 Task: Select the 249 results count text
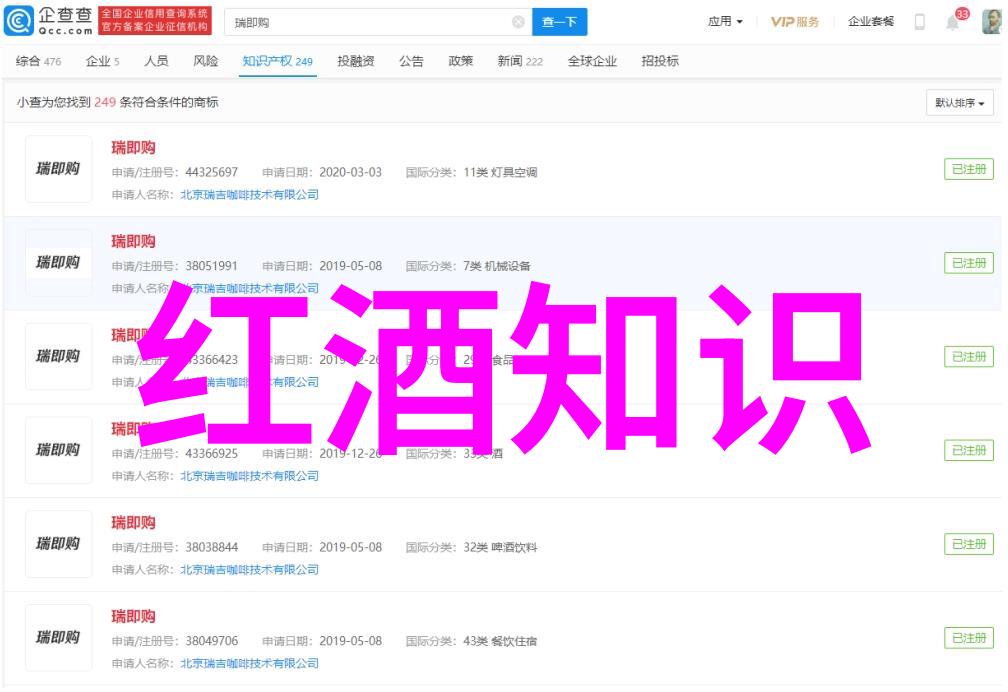[105, 102]
